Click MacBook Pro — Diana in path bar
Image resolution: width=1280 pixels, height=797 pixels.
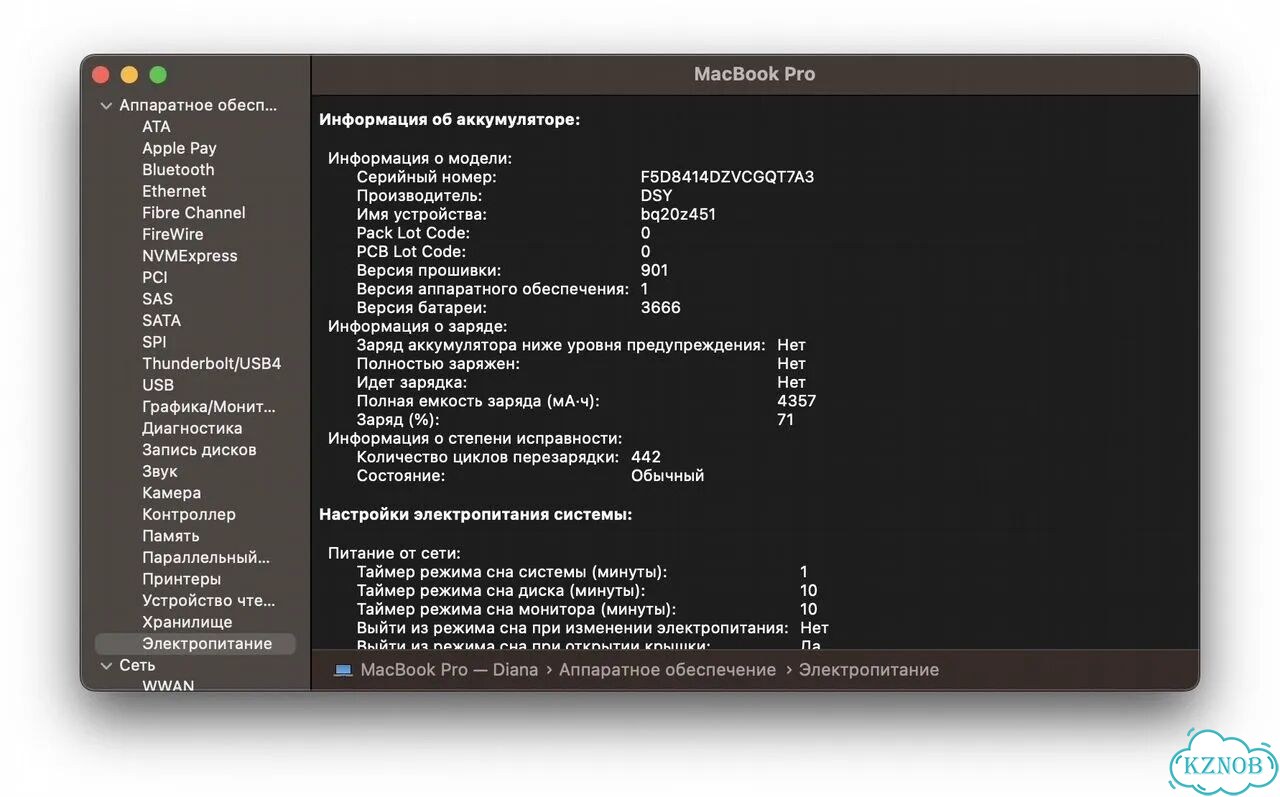tap(449, 670)
